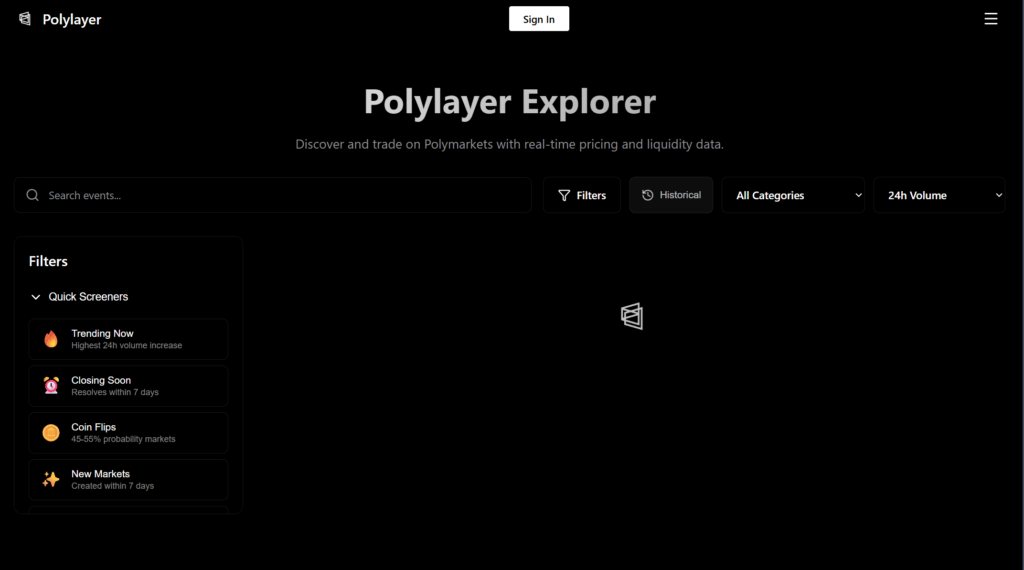Screen dimensions: 1024x570
Task: Click the funnel icon on Filters button
Action: [564, 195]
